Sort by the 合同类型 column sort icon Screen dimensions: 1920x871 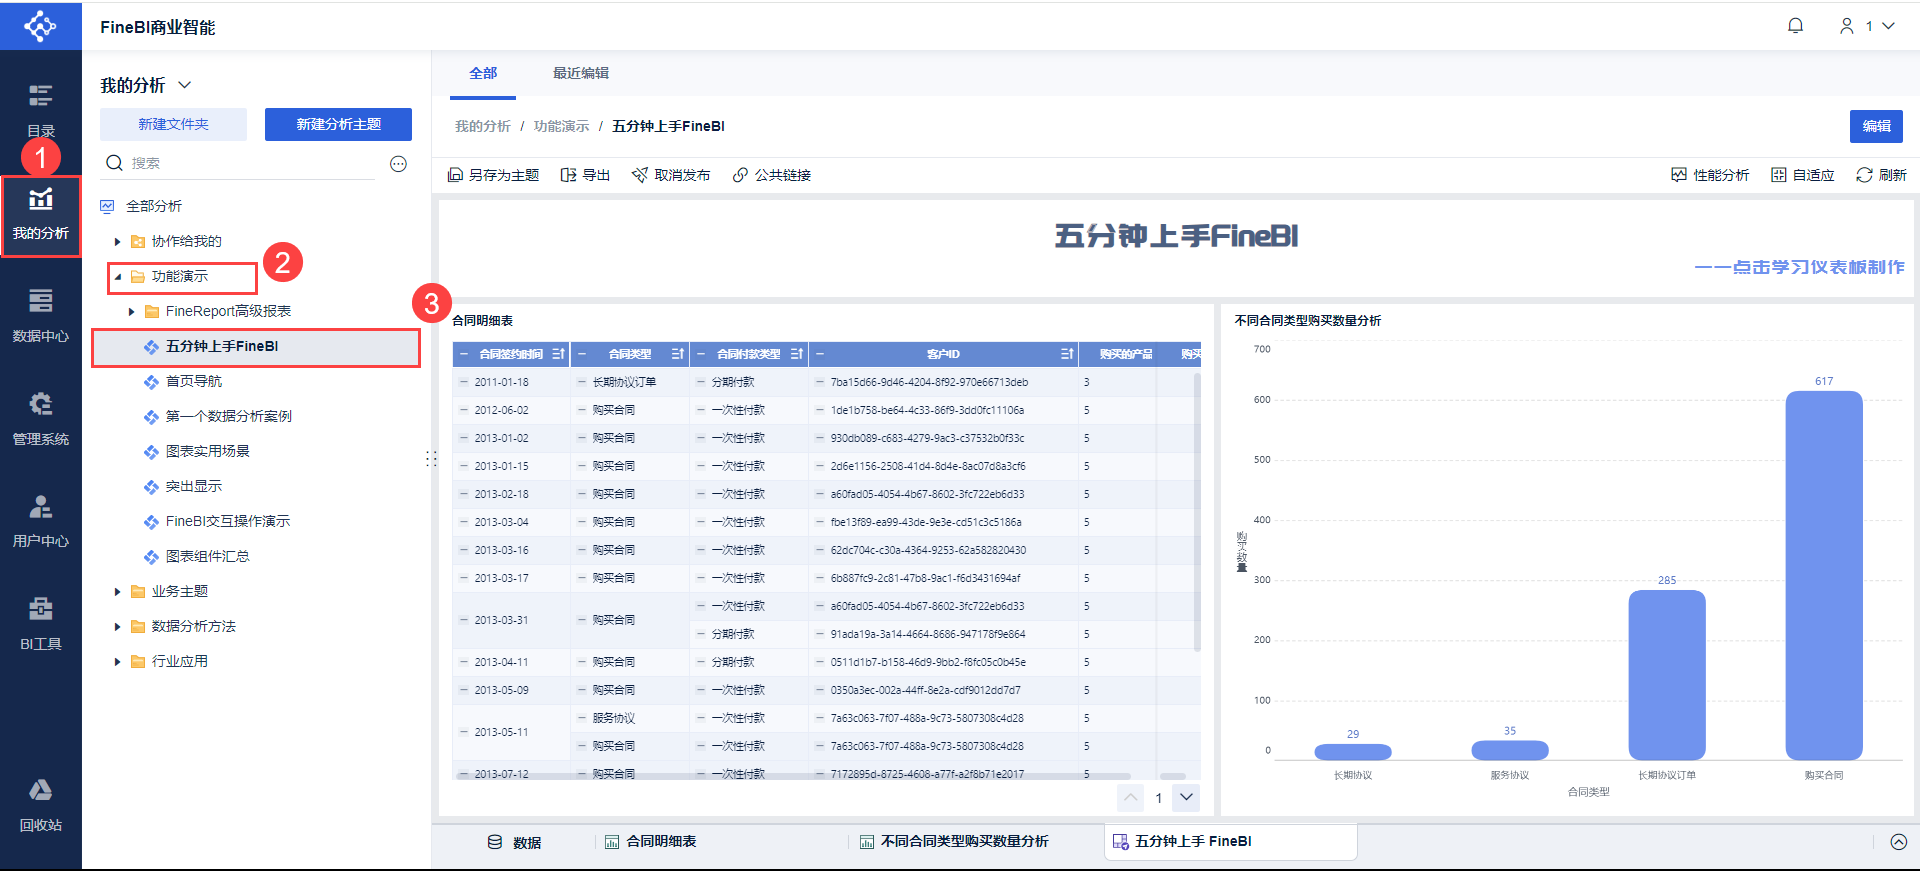click(677, 354)
